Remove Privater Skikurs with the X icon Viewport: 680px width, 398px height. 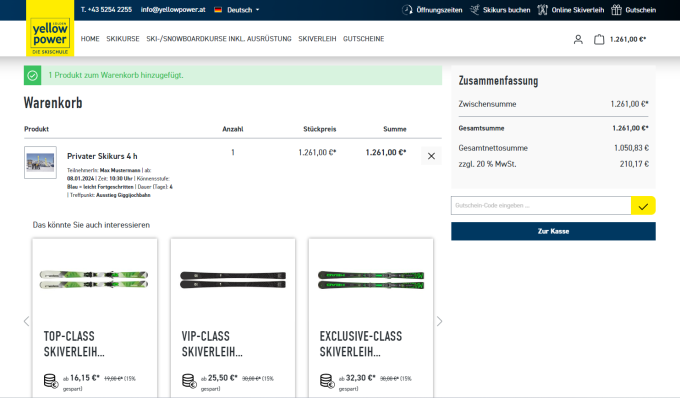pos(431,156)
